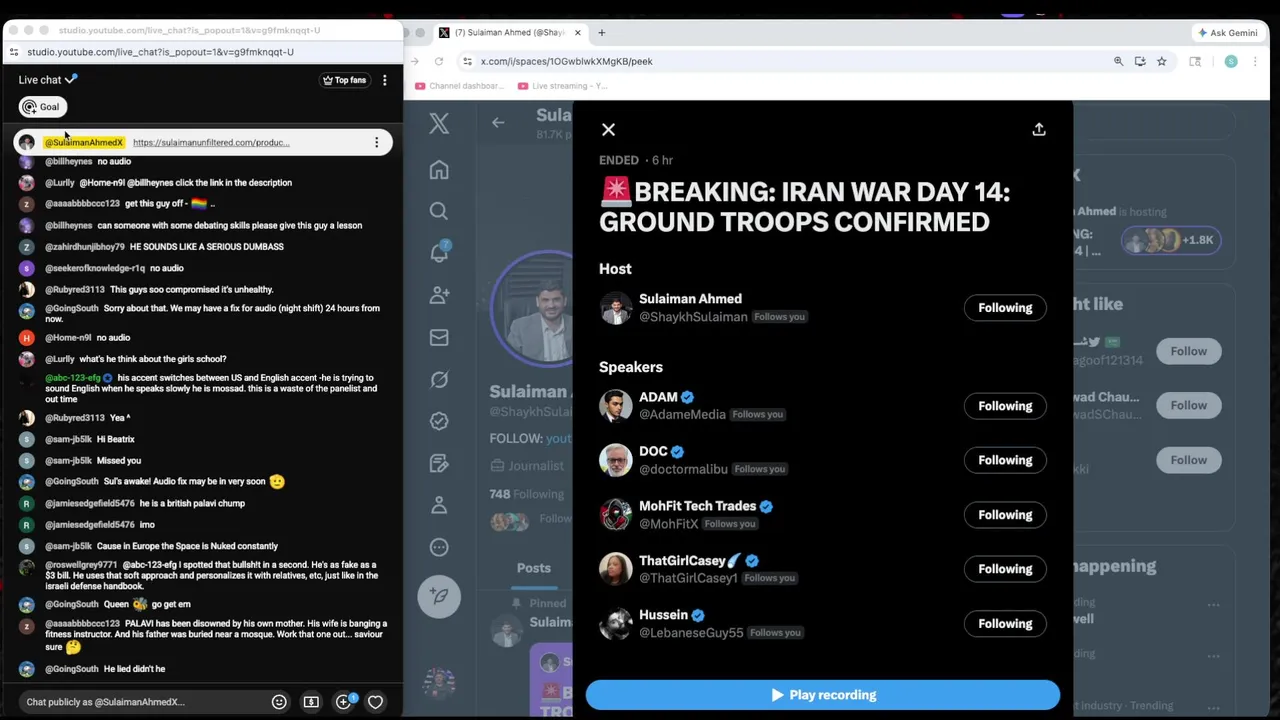Image resolution: width=1280 pixels, height=720 pixels.
Task: Follow the first suggested account in sidebar
Action: (1189, 351)
